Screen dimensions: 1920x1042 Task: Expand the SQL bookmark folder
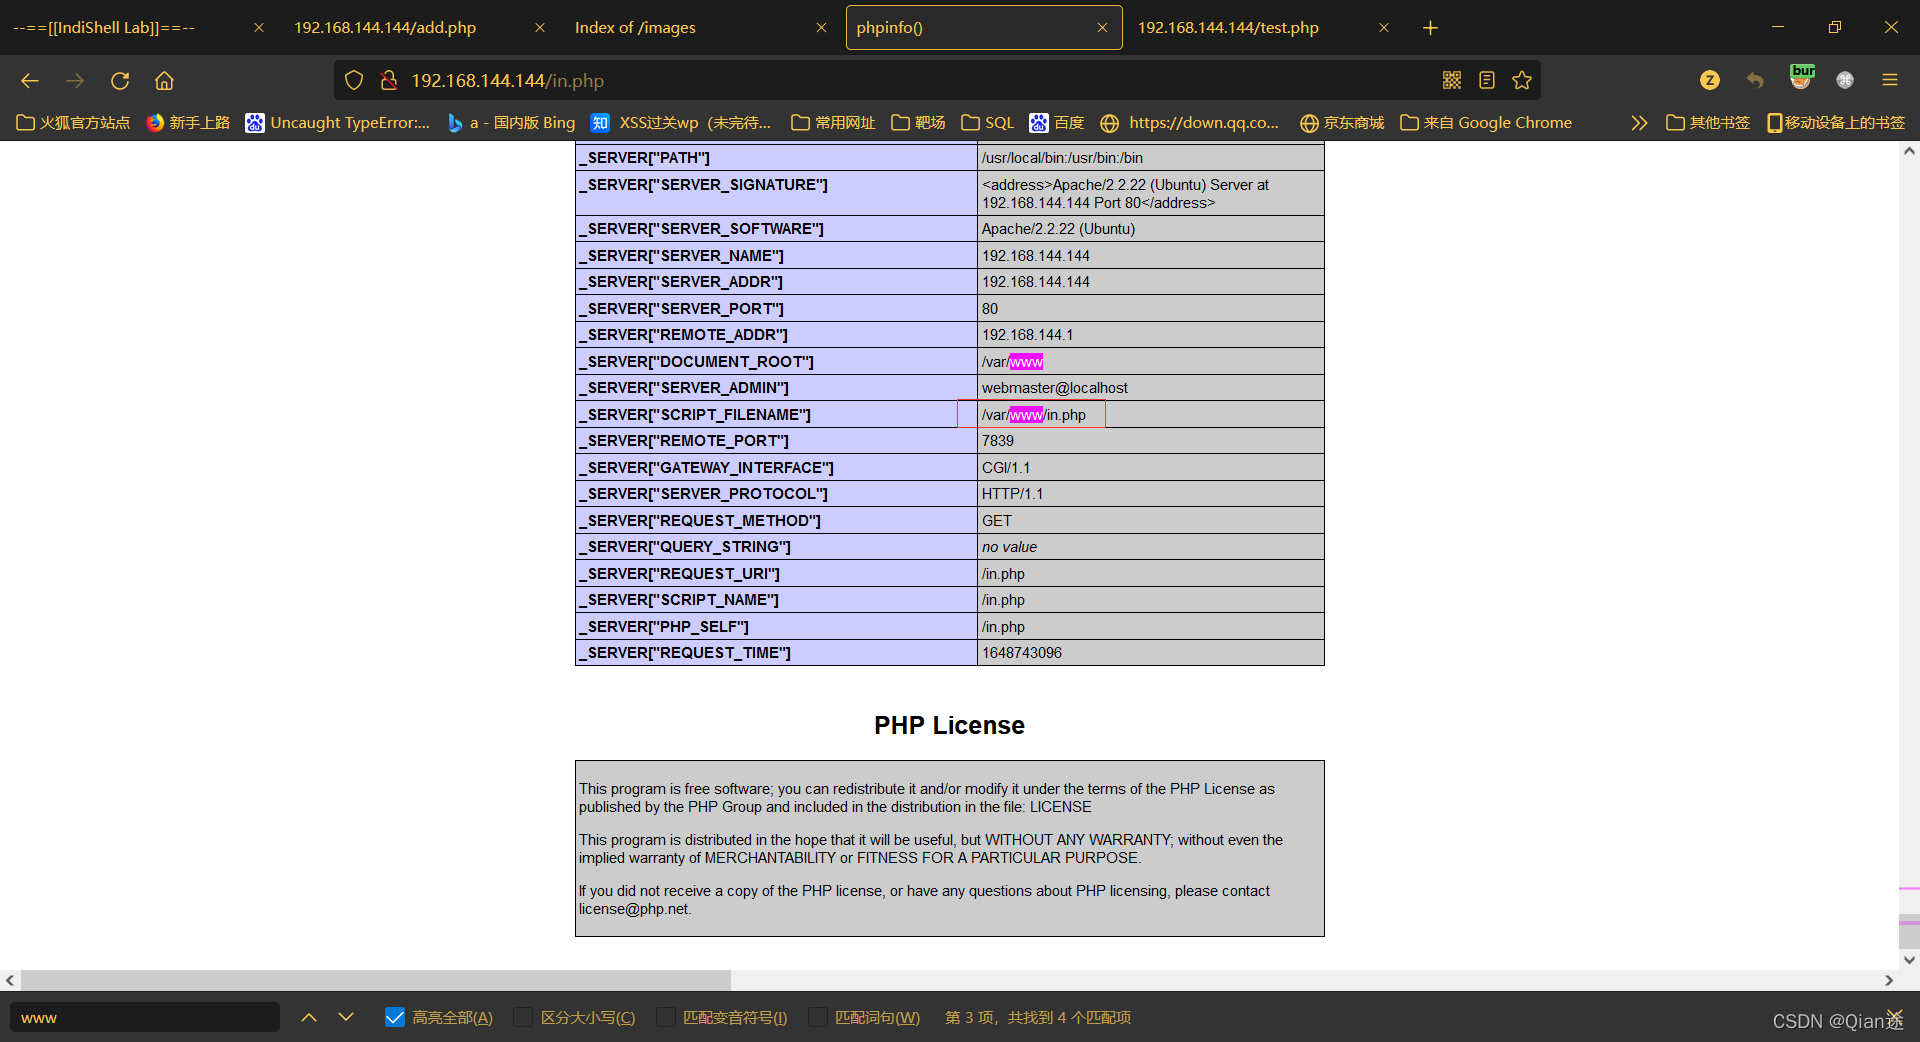[988, 123]
